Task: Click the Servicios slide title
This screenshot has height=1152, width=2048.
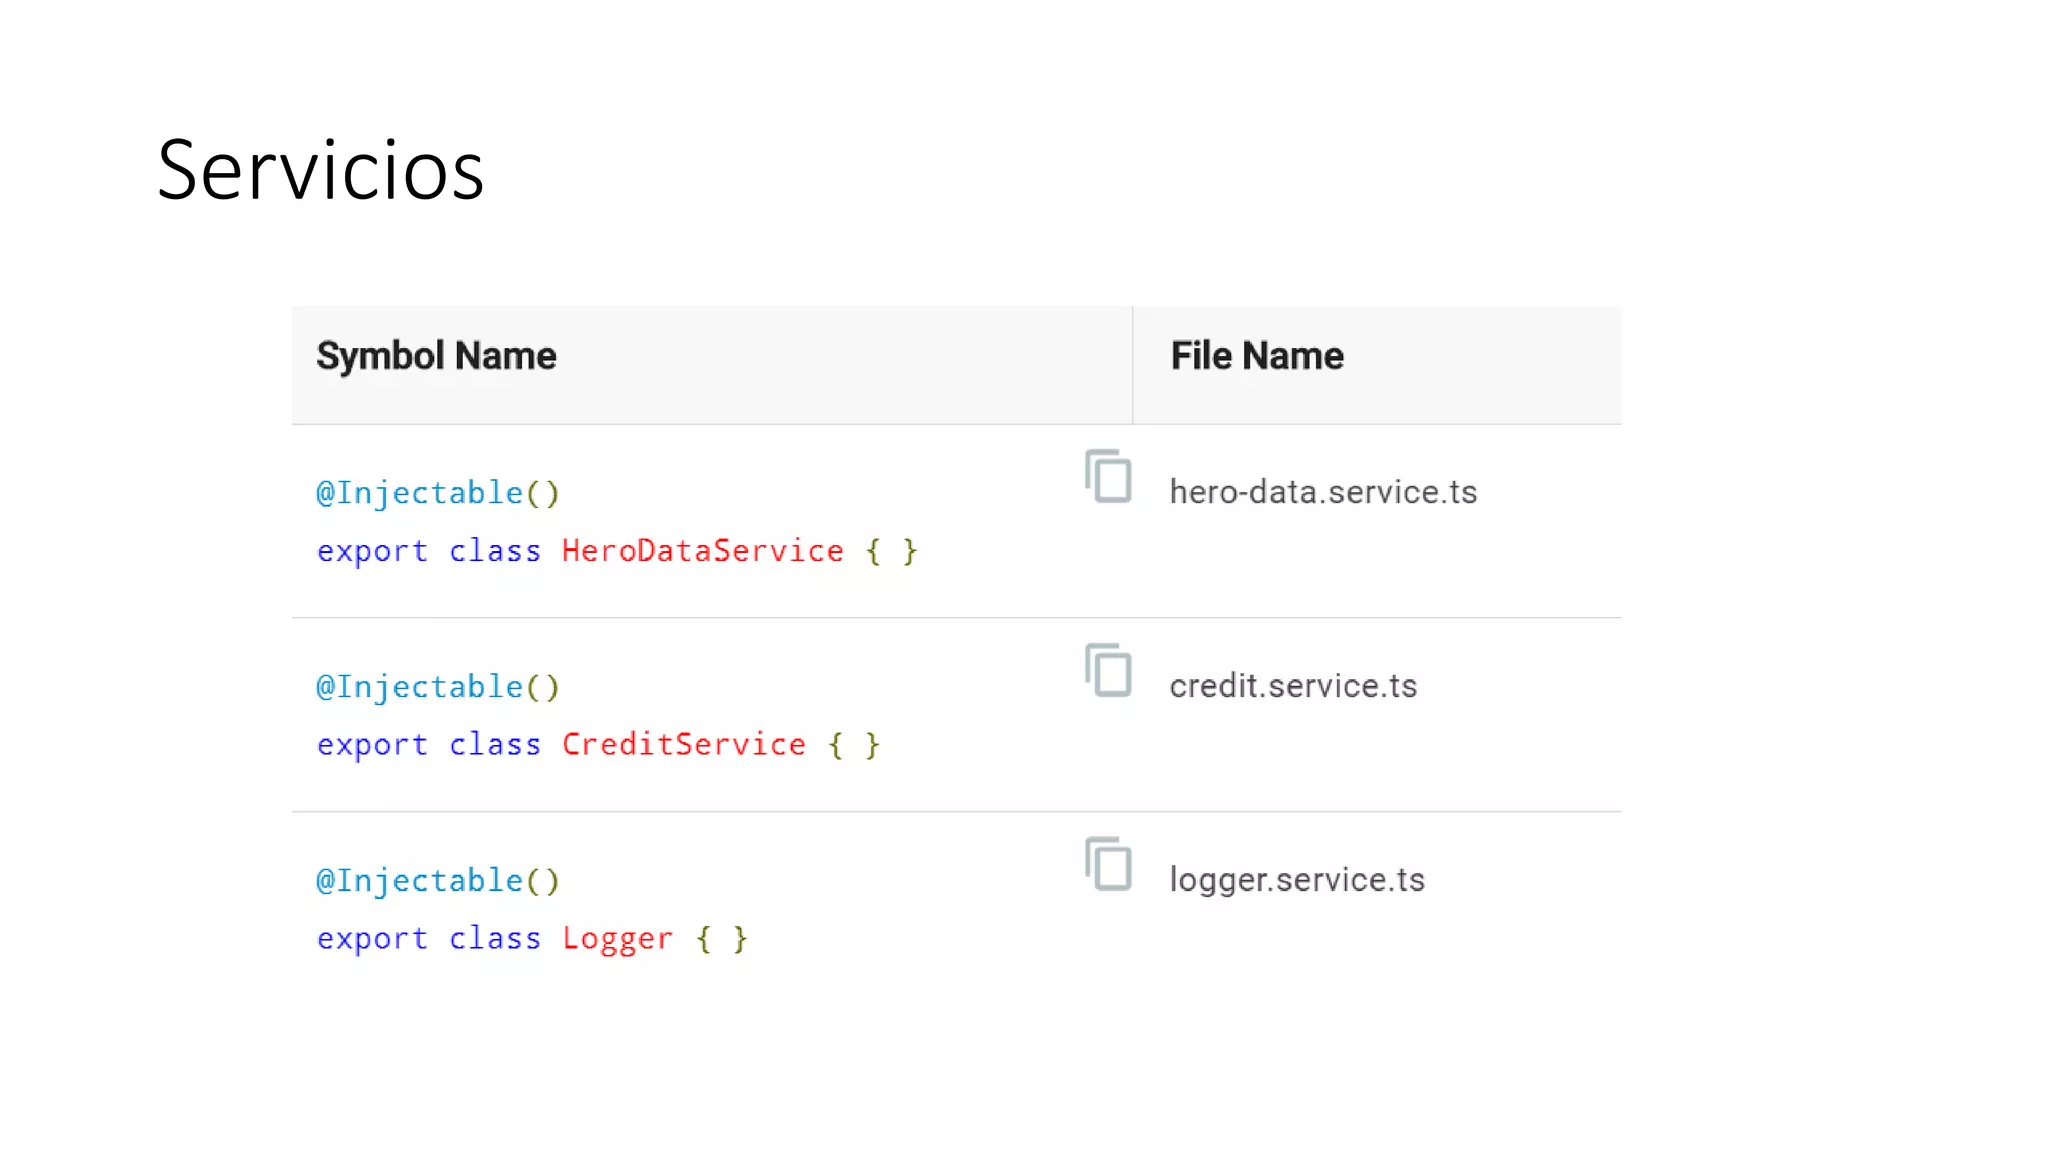Action: coord(320,170)
